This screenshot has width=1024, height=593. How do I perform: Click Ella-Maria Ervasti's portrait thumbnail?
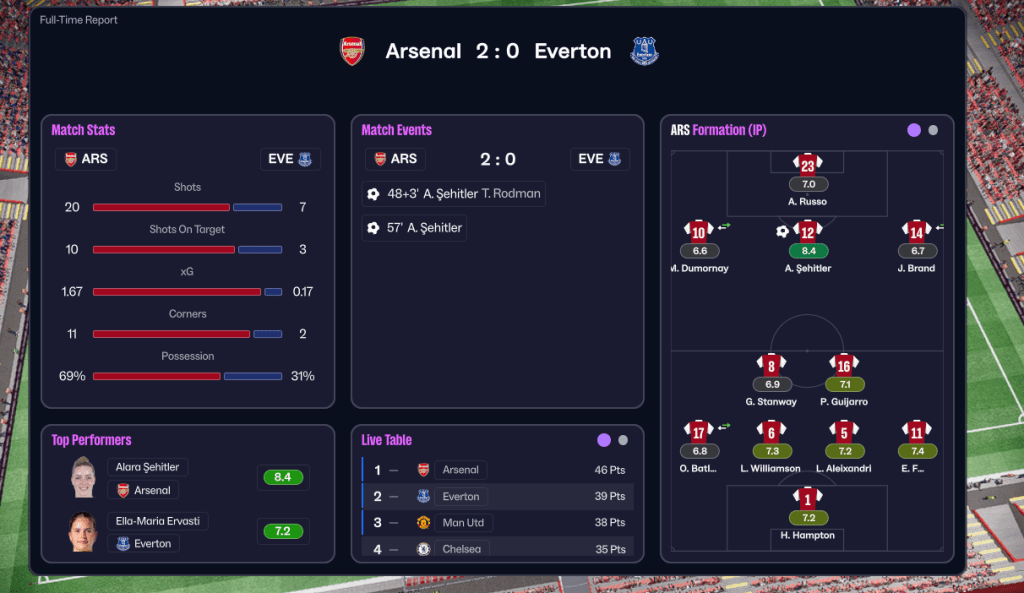[82, 532]
